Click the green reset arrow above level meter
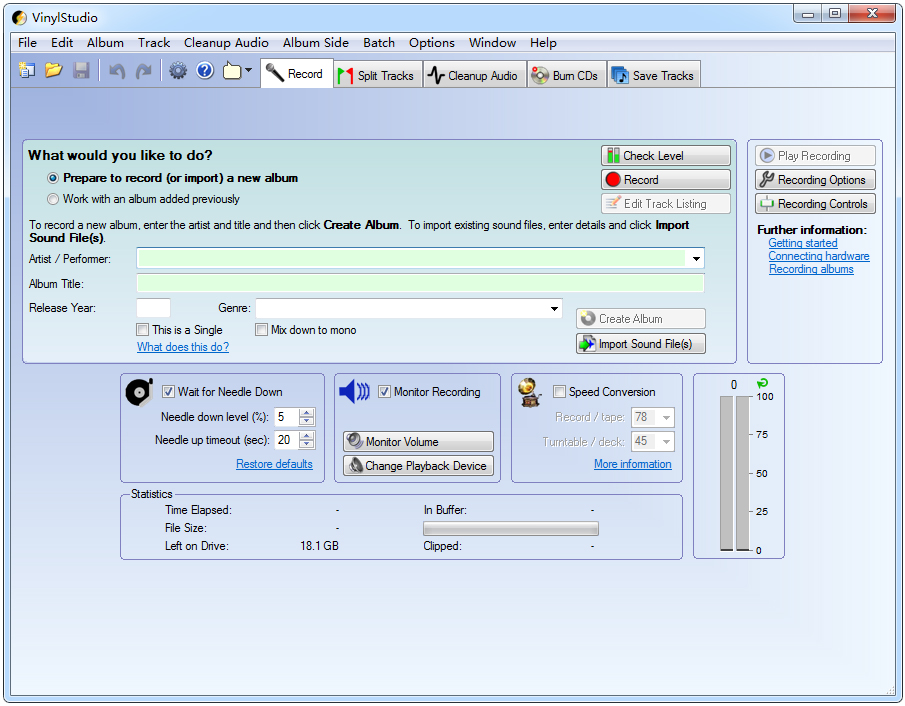This screenshot has width=905, height=706. (762, 383)
